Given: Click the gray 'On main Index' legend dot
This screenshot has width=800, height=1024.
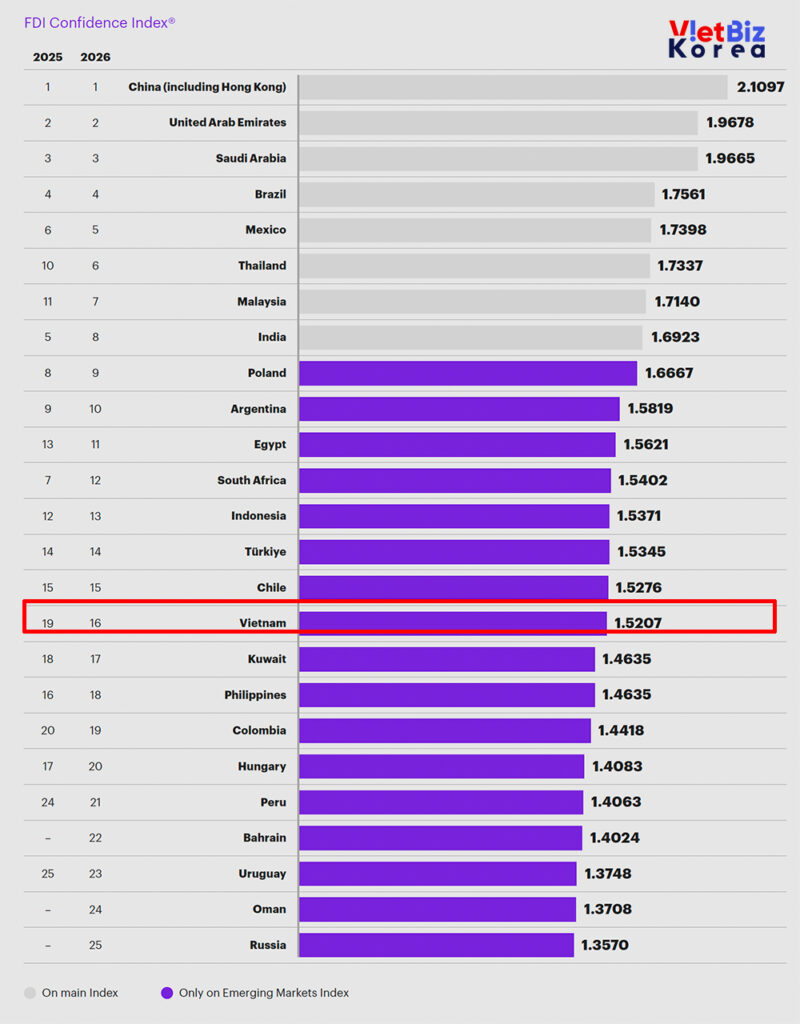Looking at the screenshot, I should pyautogui.click(x=30, y=993).
